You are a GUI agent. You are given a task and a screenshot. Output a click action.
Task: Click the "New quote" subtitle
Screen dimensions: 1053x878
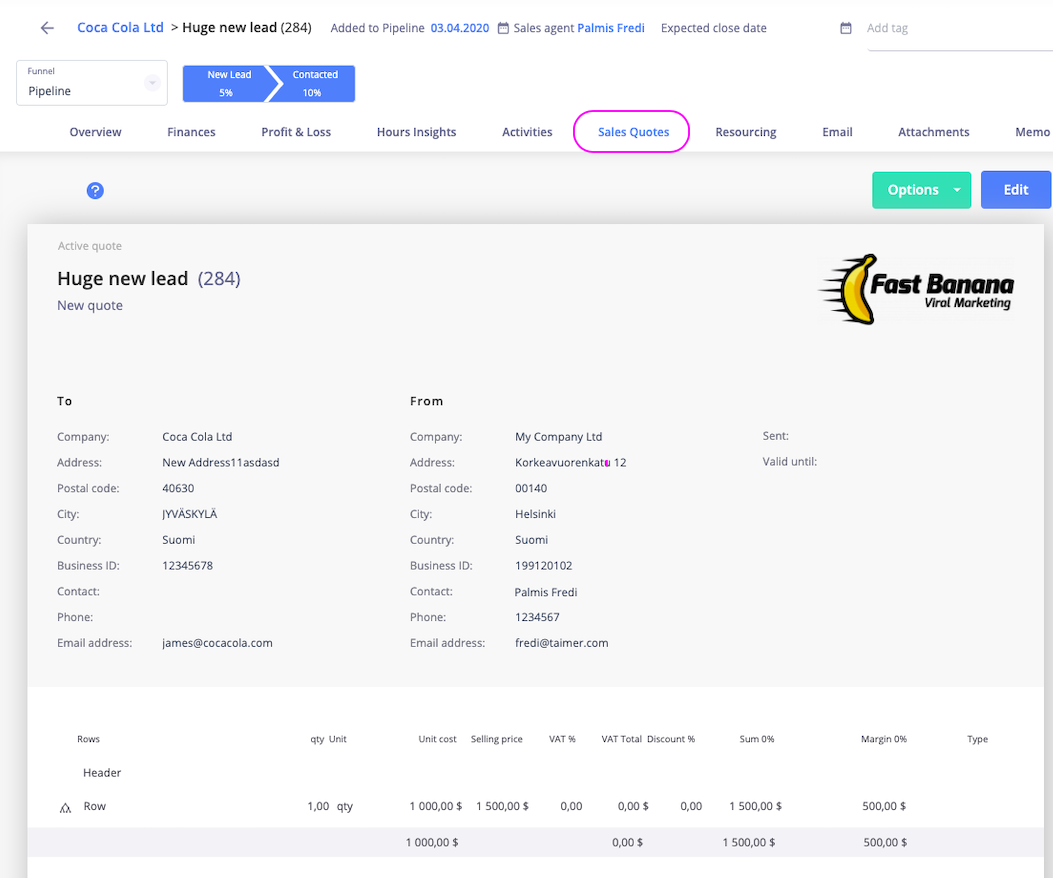click(x=90, y=306)
